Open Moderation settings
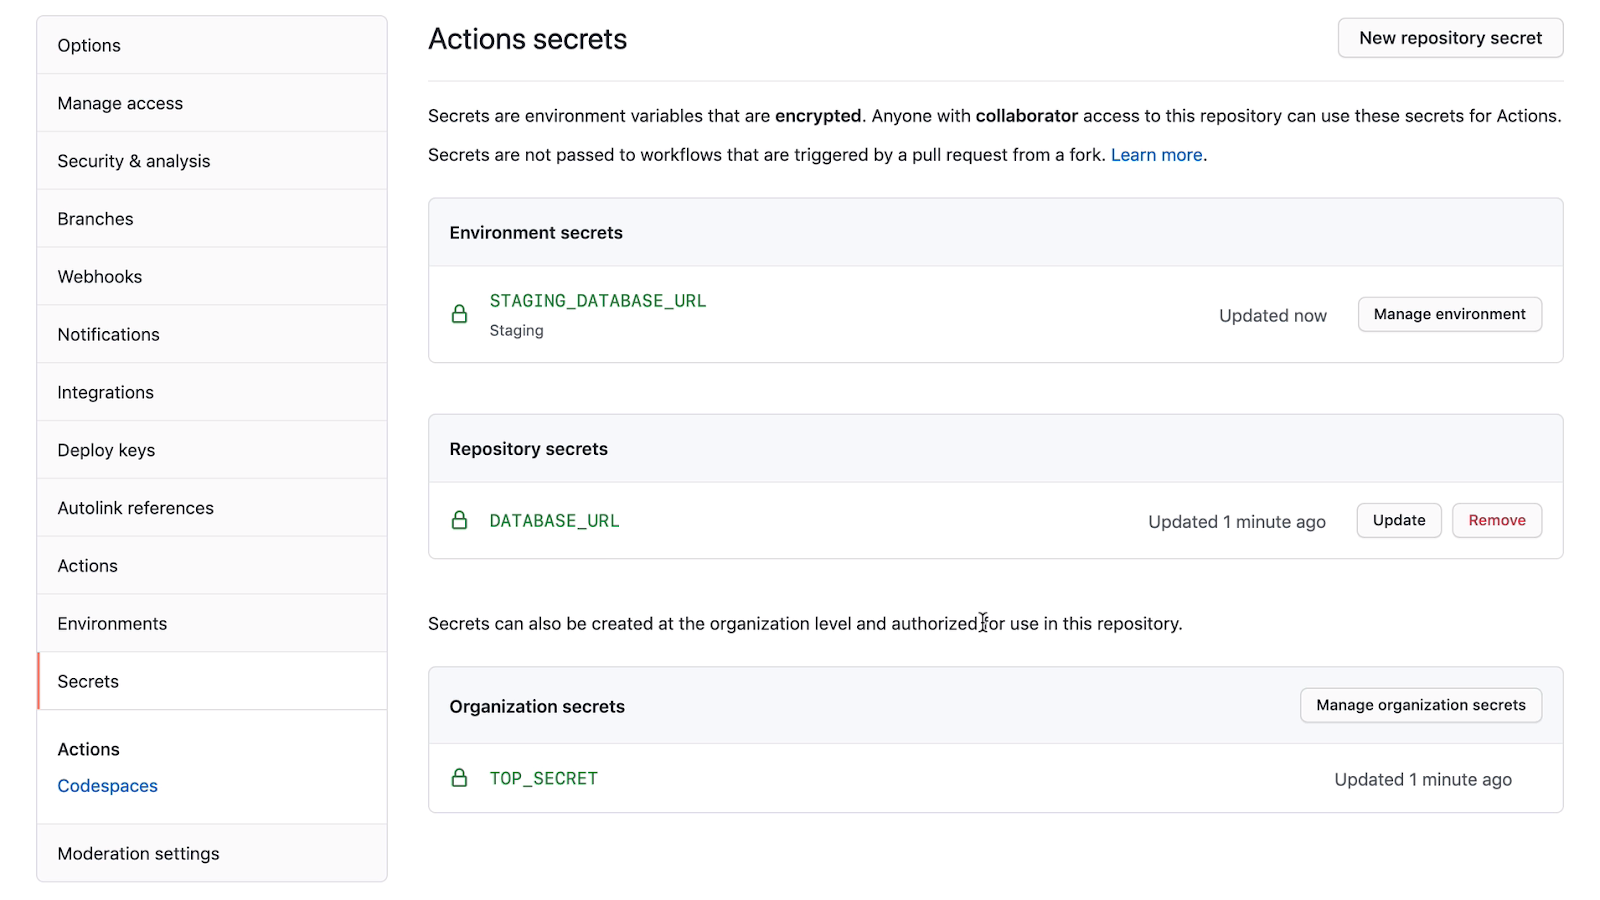This screenshot has width=1600, height=900. pos(138,853)
